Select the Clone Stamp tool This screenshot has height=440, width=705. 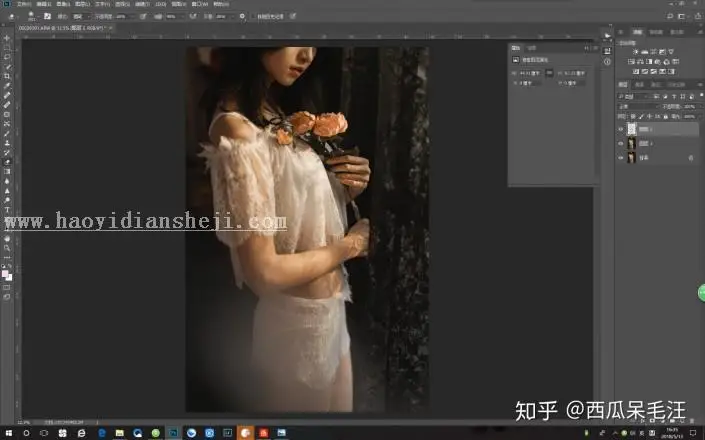coord(7,143)
